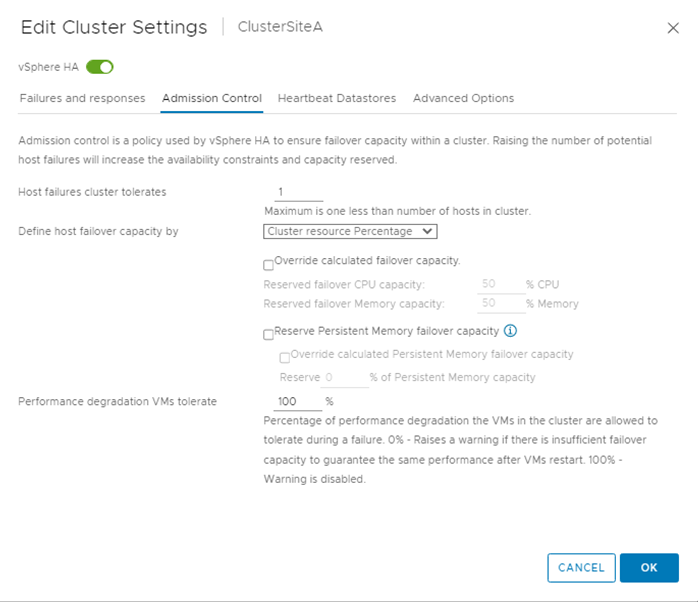
Task: Switch to Failures and responses tab
Action: click(82, 98)
